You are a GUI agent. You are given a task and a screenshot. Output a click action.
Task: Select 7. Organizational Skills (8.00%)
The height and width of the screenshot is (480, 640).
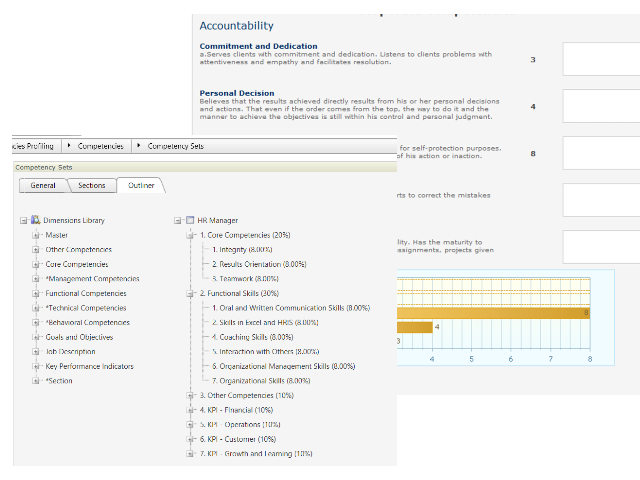(261, 381)
